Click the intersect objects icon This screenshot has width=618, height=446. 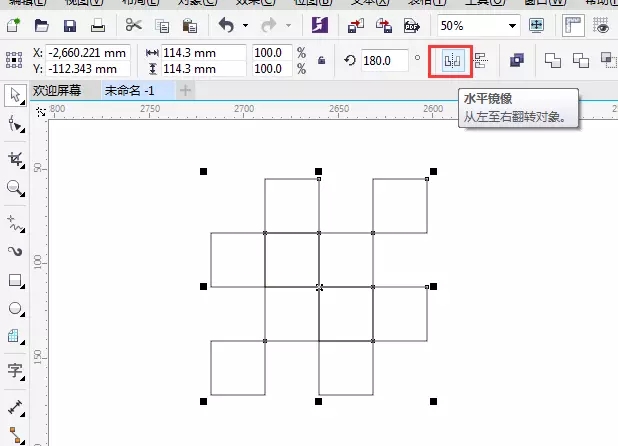(x=609, y=60)
